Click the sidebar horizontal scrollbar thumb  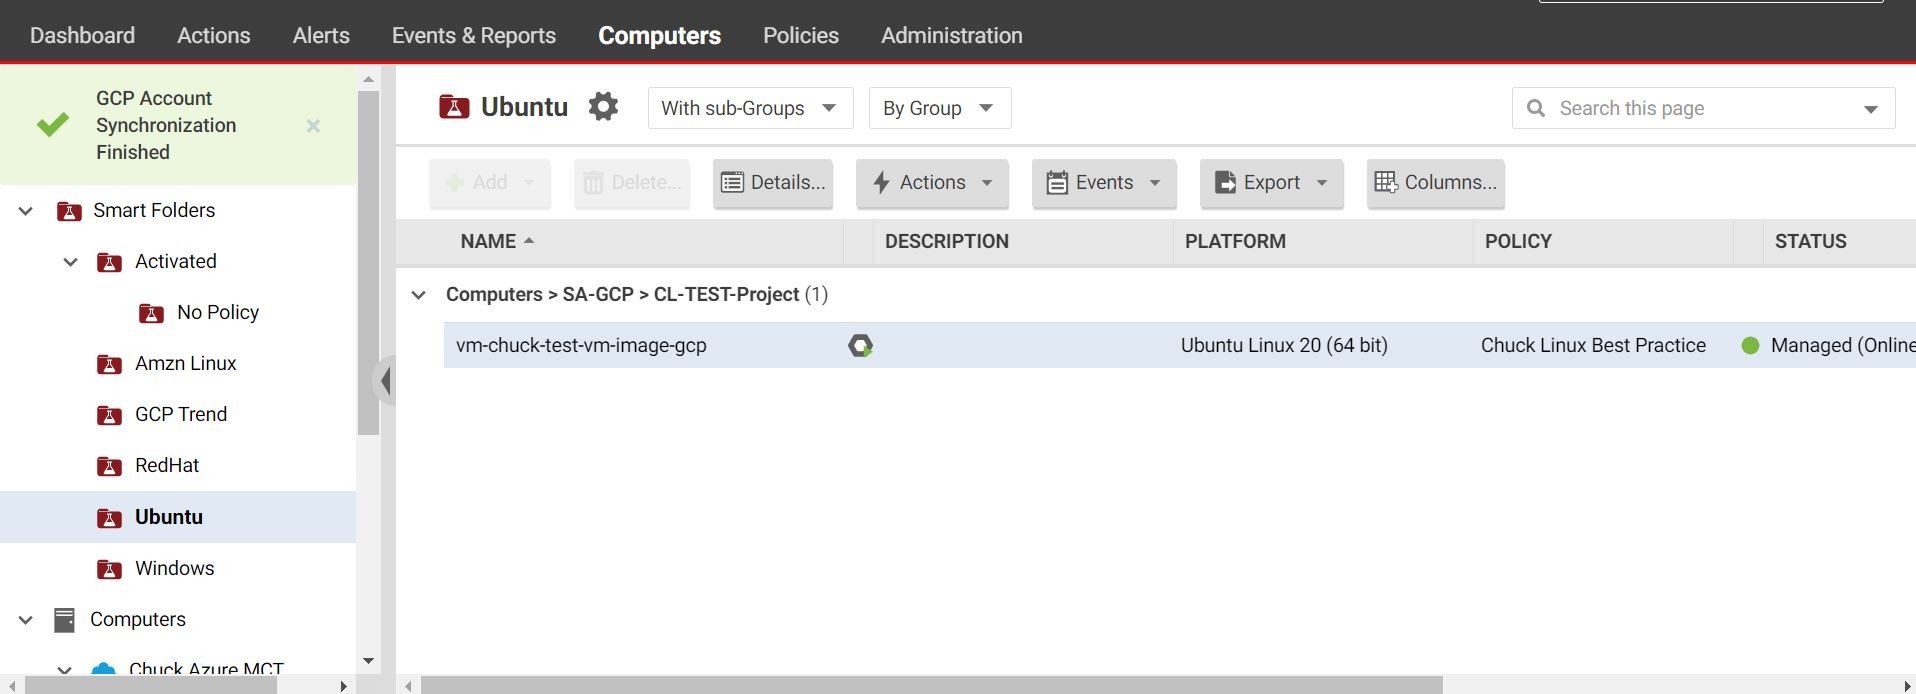pyautogui.click(x=150, y=685)
